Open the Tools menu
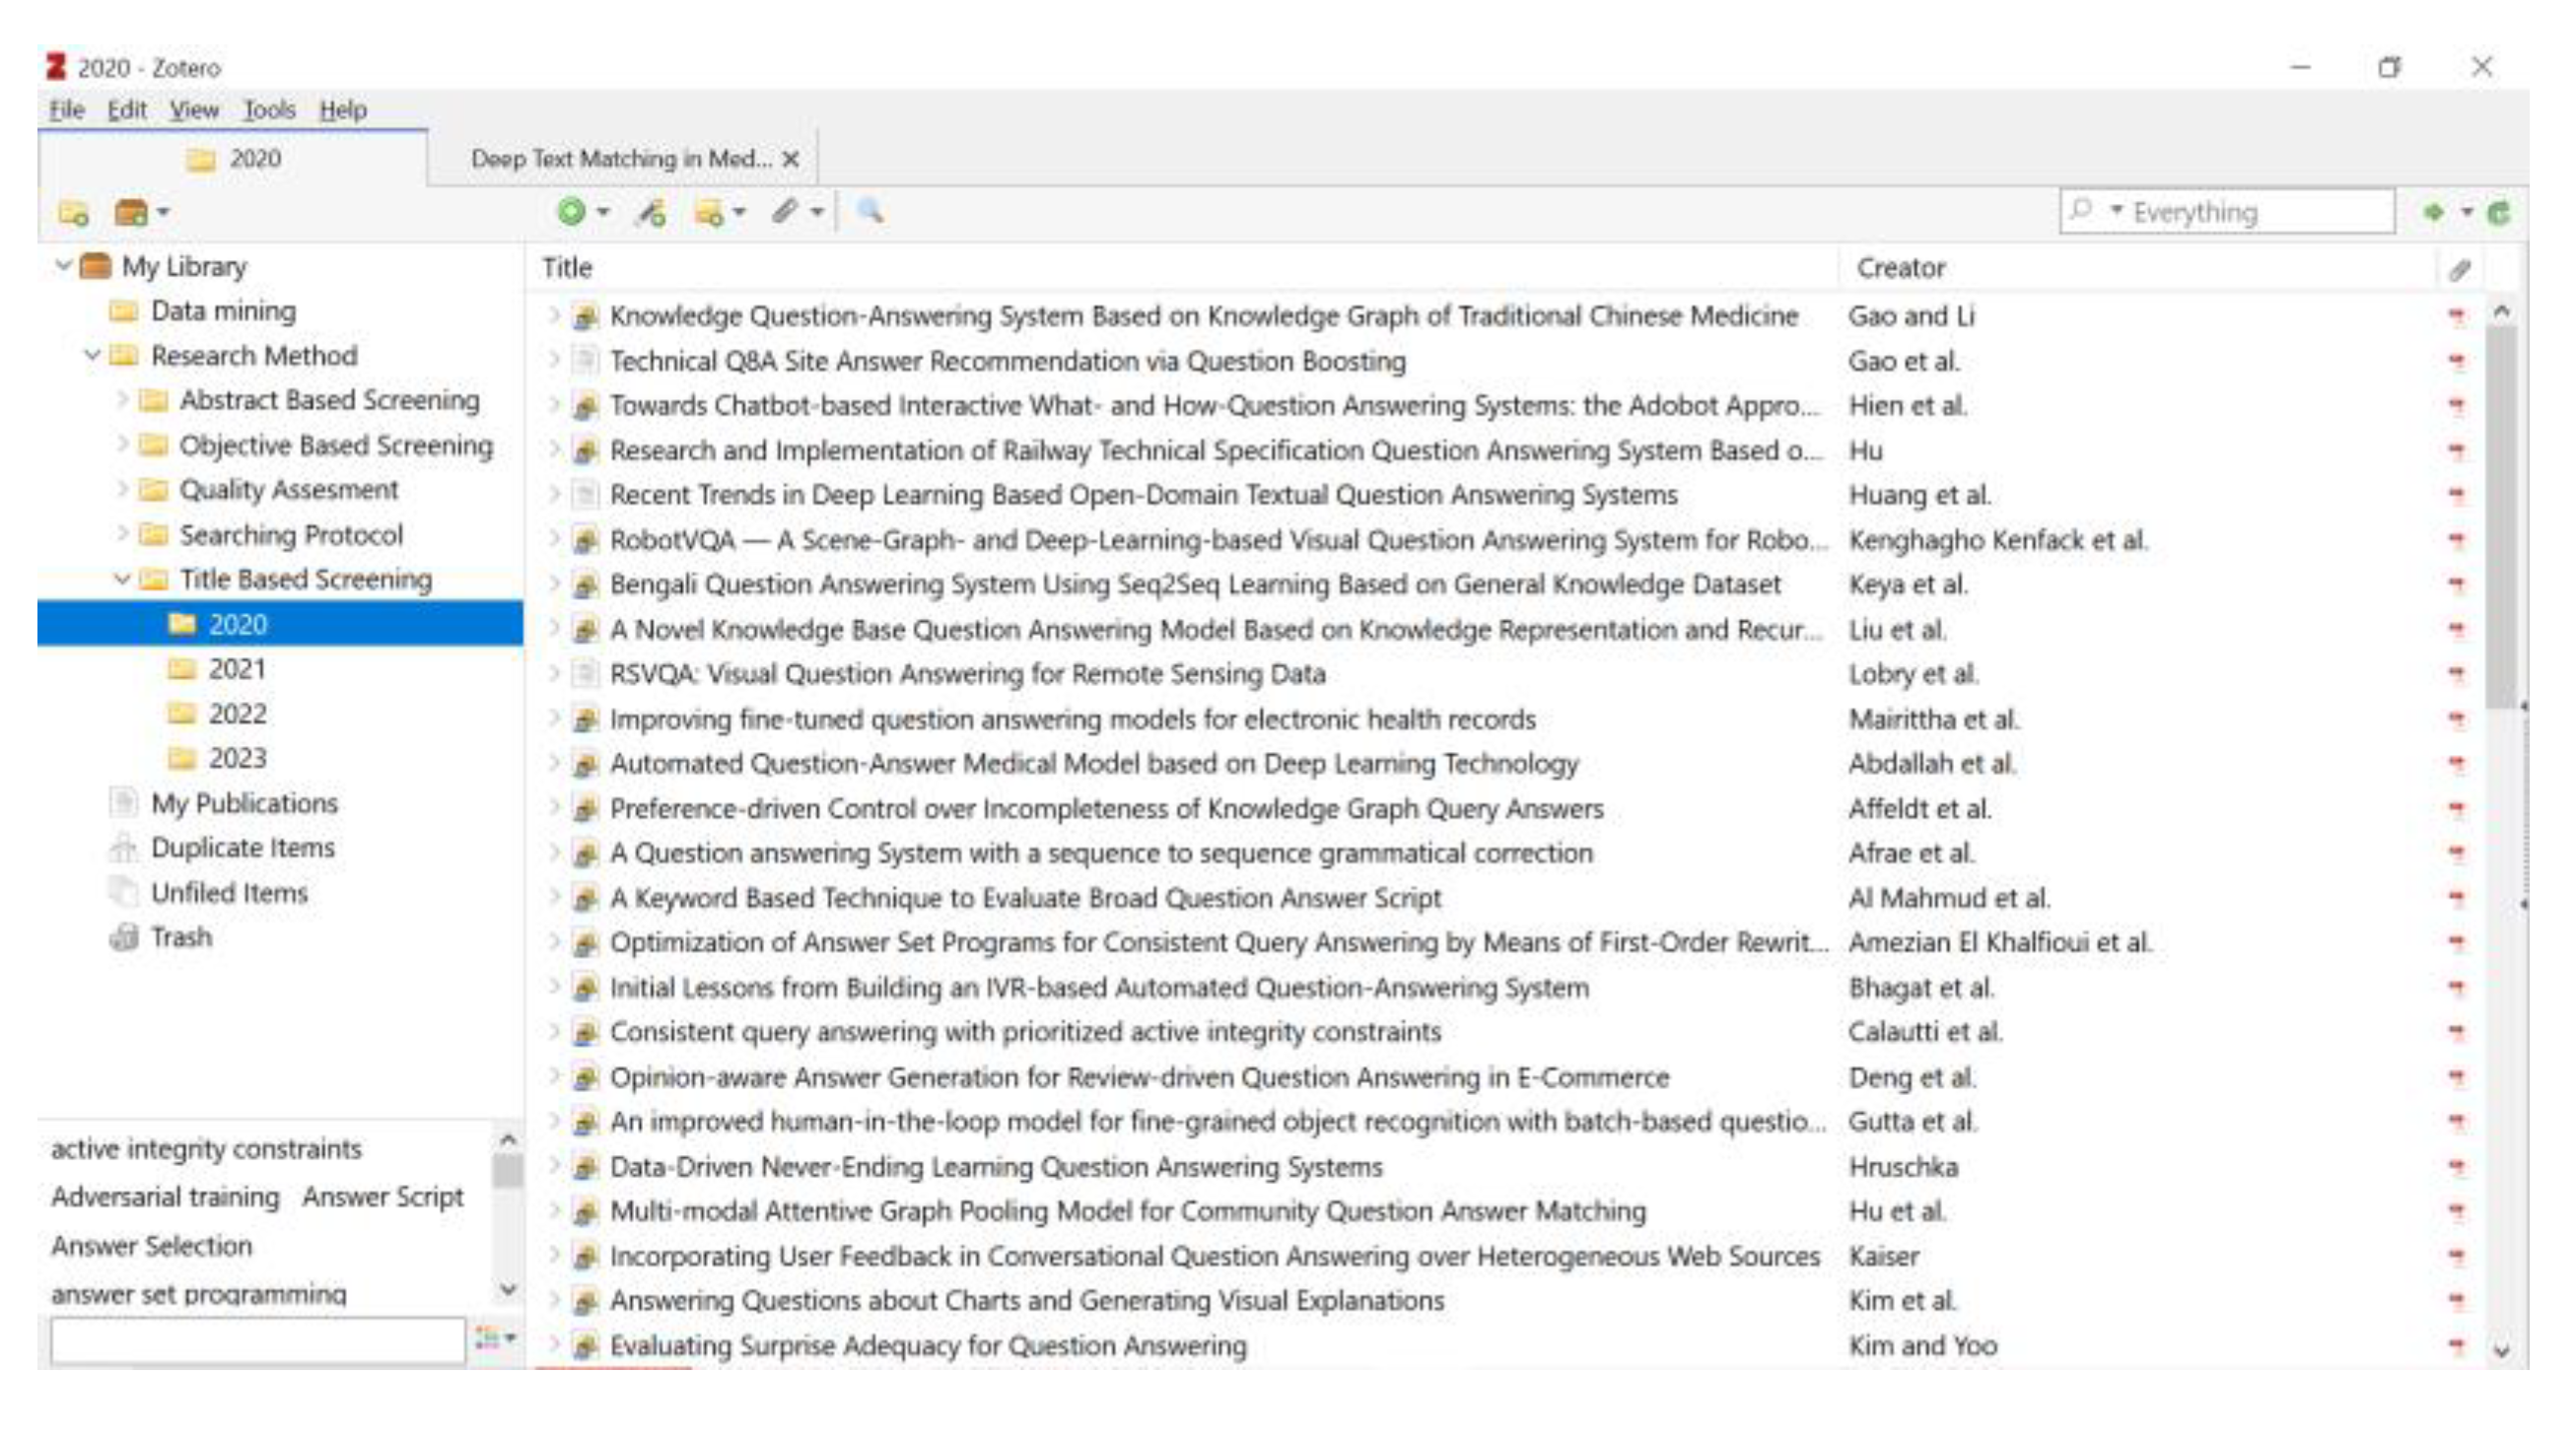The image size is (2576, 1441). click(x=268, y=110)
